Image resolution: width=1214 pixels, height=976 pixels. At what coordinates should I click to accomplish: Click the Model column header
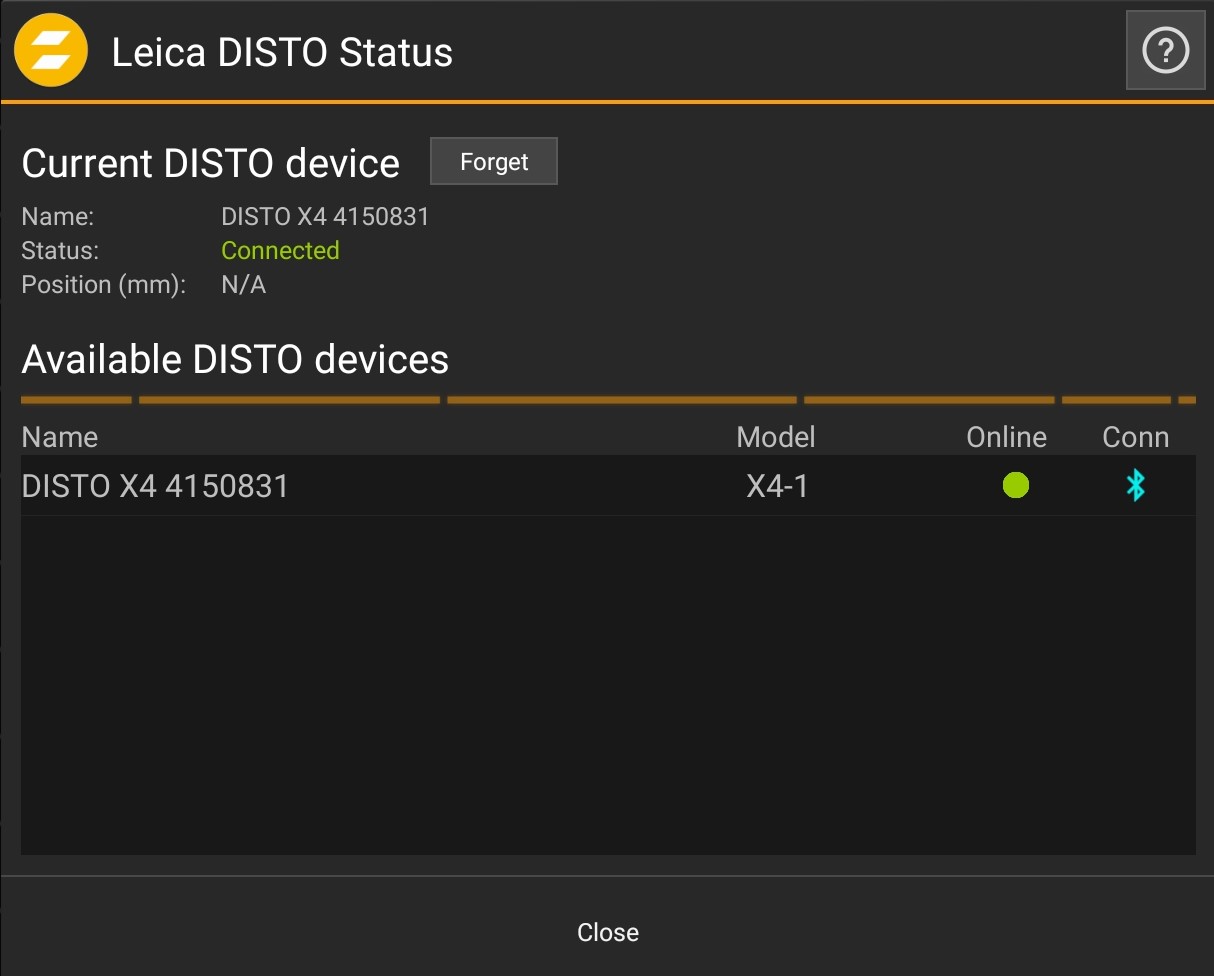pos(776,437)
